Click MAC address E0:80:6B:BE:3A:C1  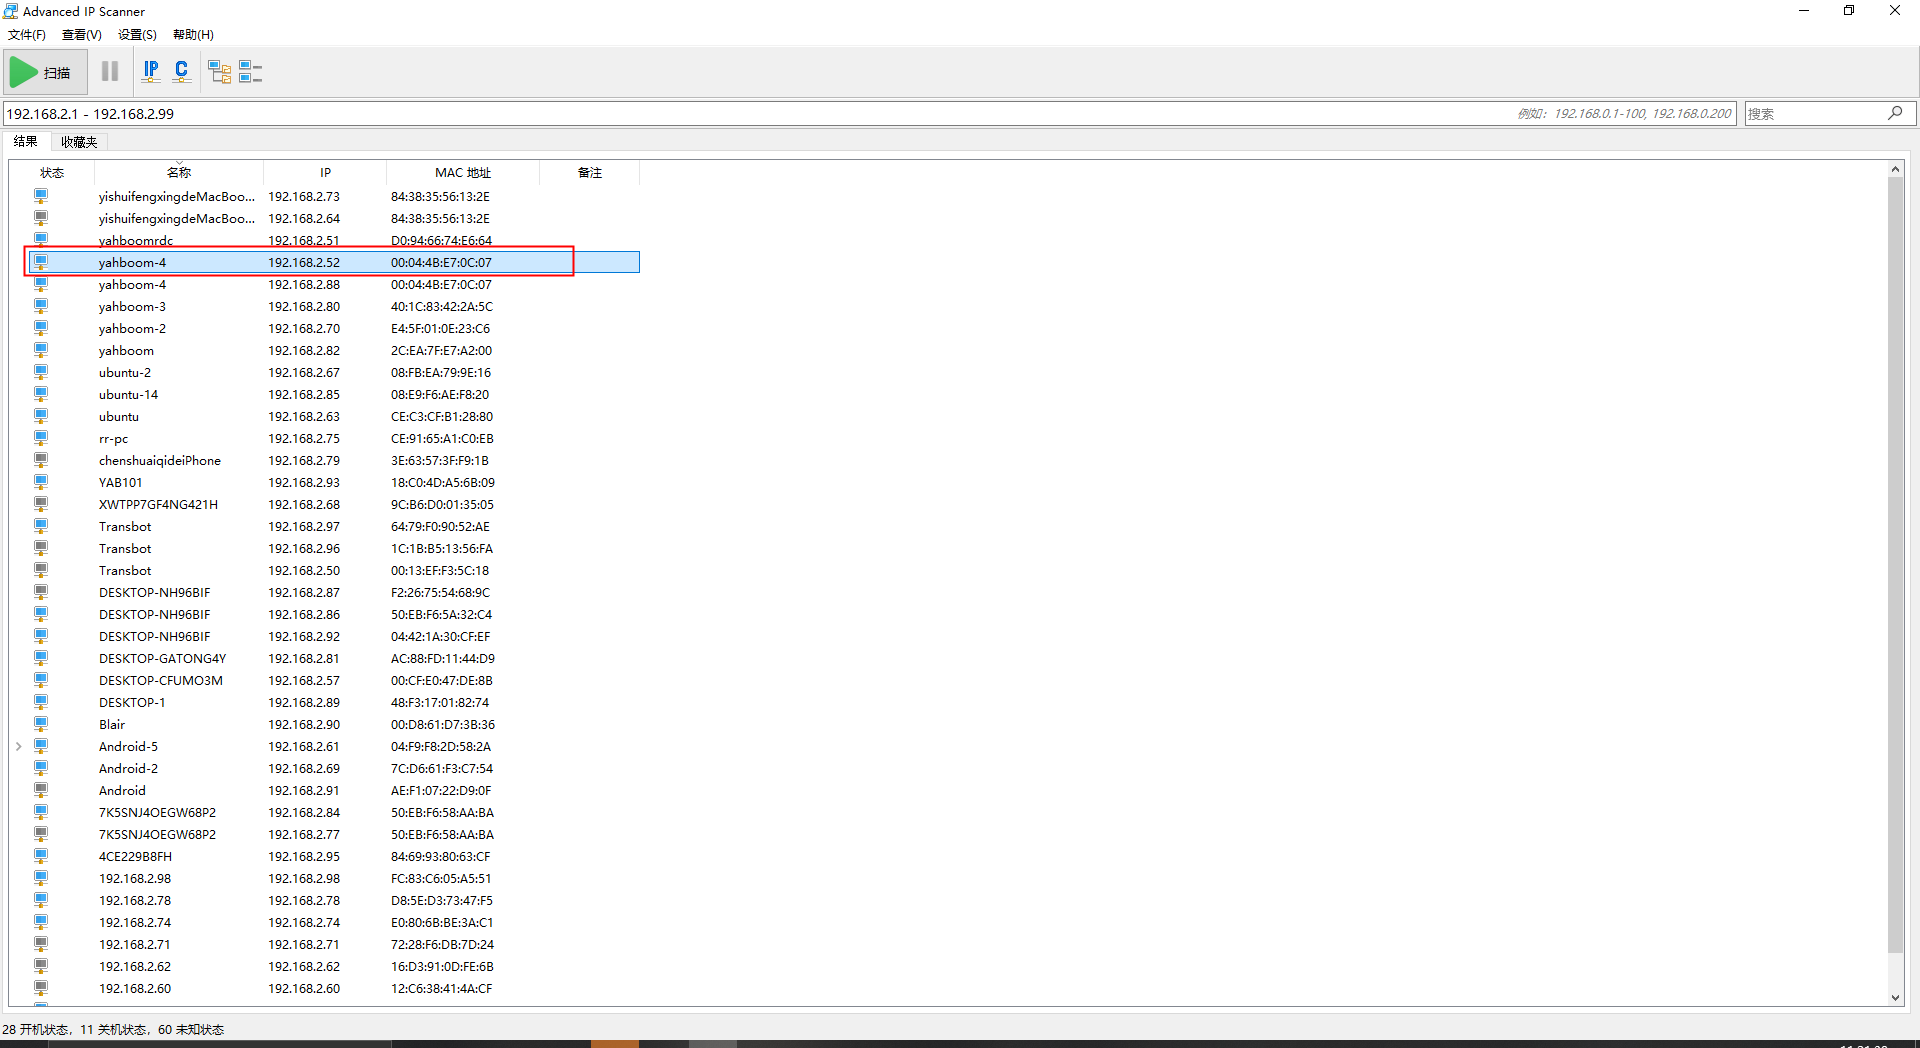[x=442, y=922]
